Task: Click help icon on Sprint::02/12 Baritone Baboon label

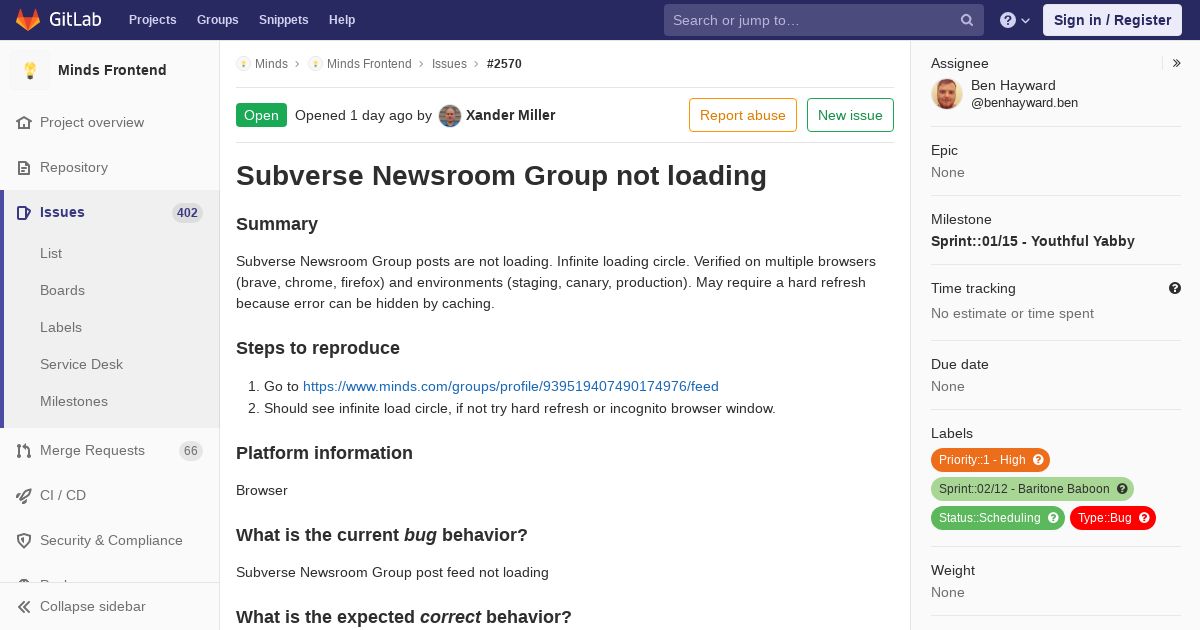Action: [x=1122, y=489]
